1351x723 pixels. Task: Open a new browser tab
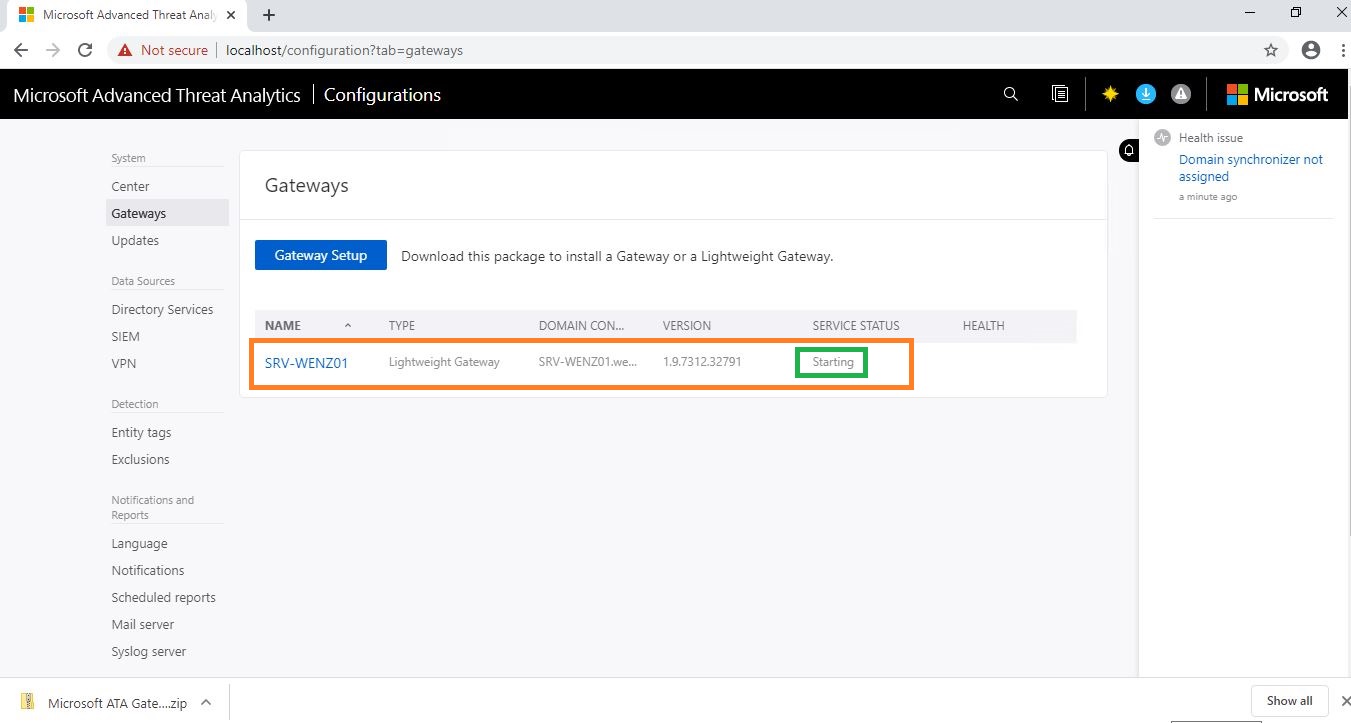point(269,15)
